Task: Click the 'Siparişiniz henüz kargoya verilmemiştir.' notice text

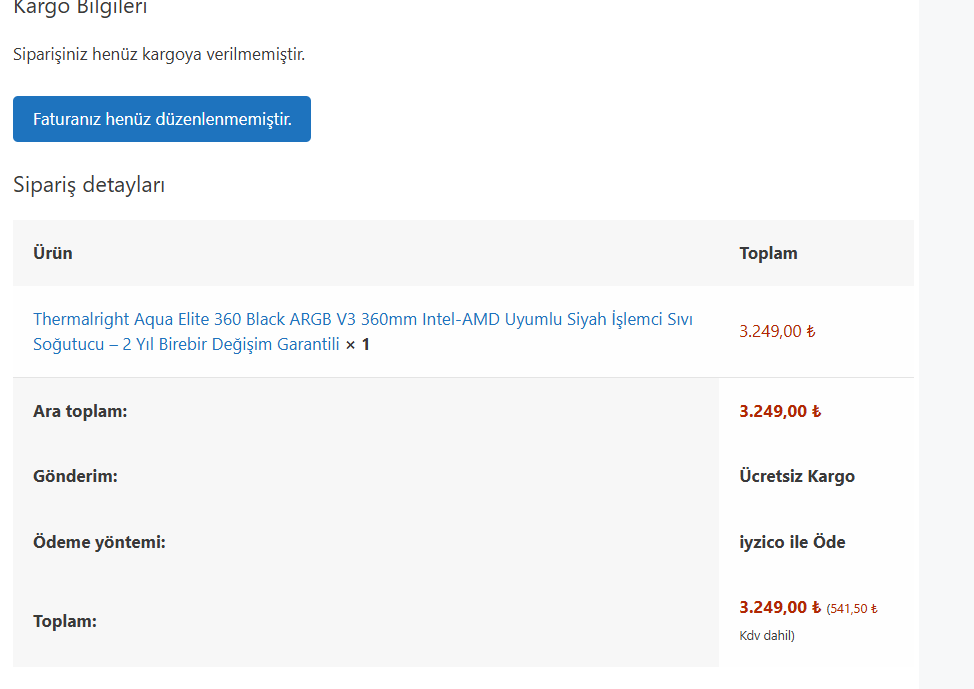Action: point(159,54)
